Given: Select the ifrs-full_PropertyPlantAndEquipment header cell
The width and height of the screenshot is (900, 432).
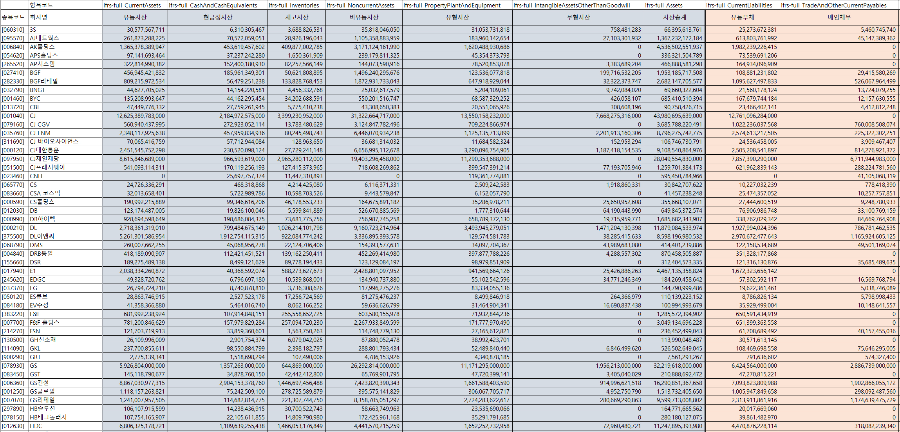Looking at the screenshot, I should [x=457, y=5].
